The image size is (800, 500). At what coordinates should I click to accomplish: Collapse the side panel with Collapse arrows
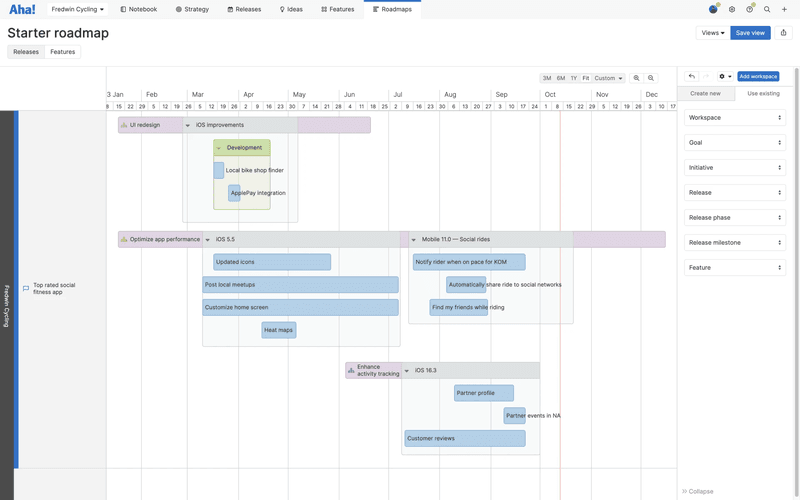[697, 491]
